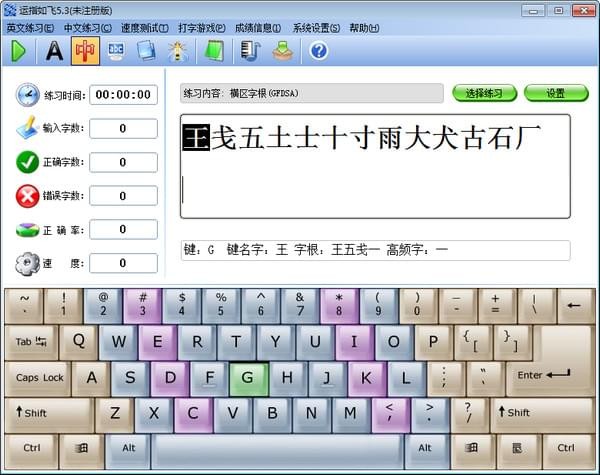Image resolution: width=600 pixels, height=475 pixels.
Task: Click the right Alt key
Action: pyautogui.click(x=425, y=451)
